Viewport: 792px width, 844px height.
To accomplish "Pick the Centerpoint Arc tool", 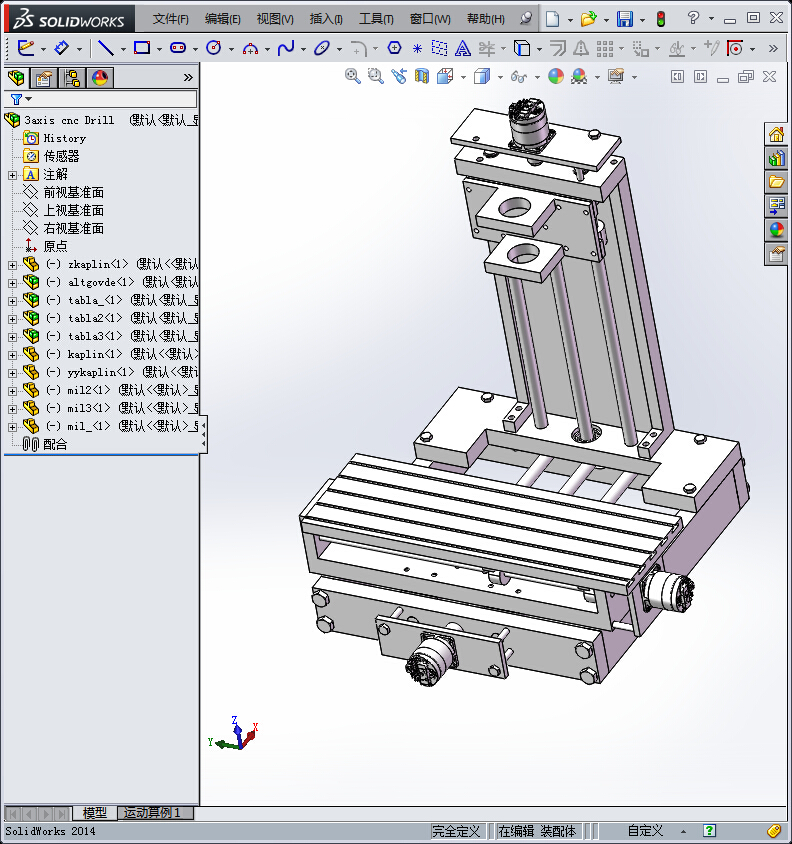I will coord(250,49).
